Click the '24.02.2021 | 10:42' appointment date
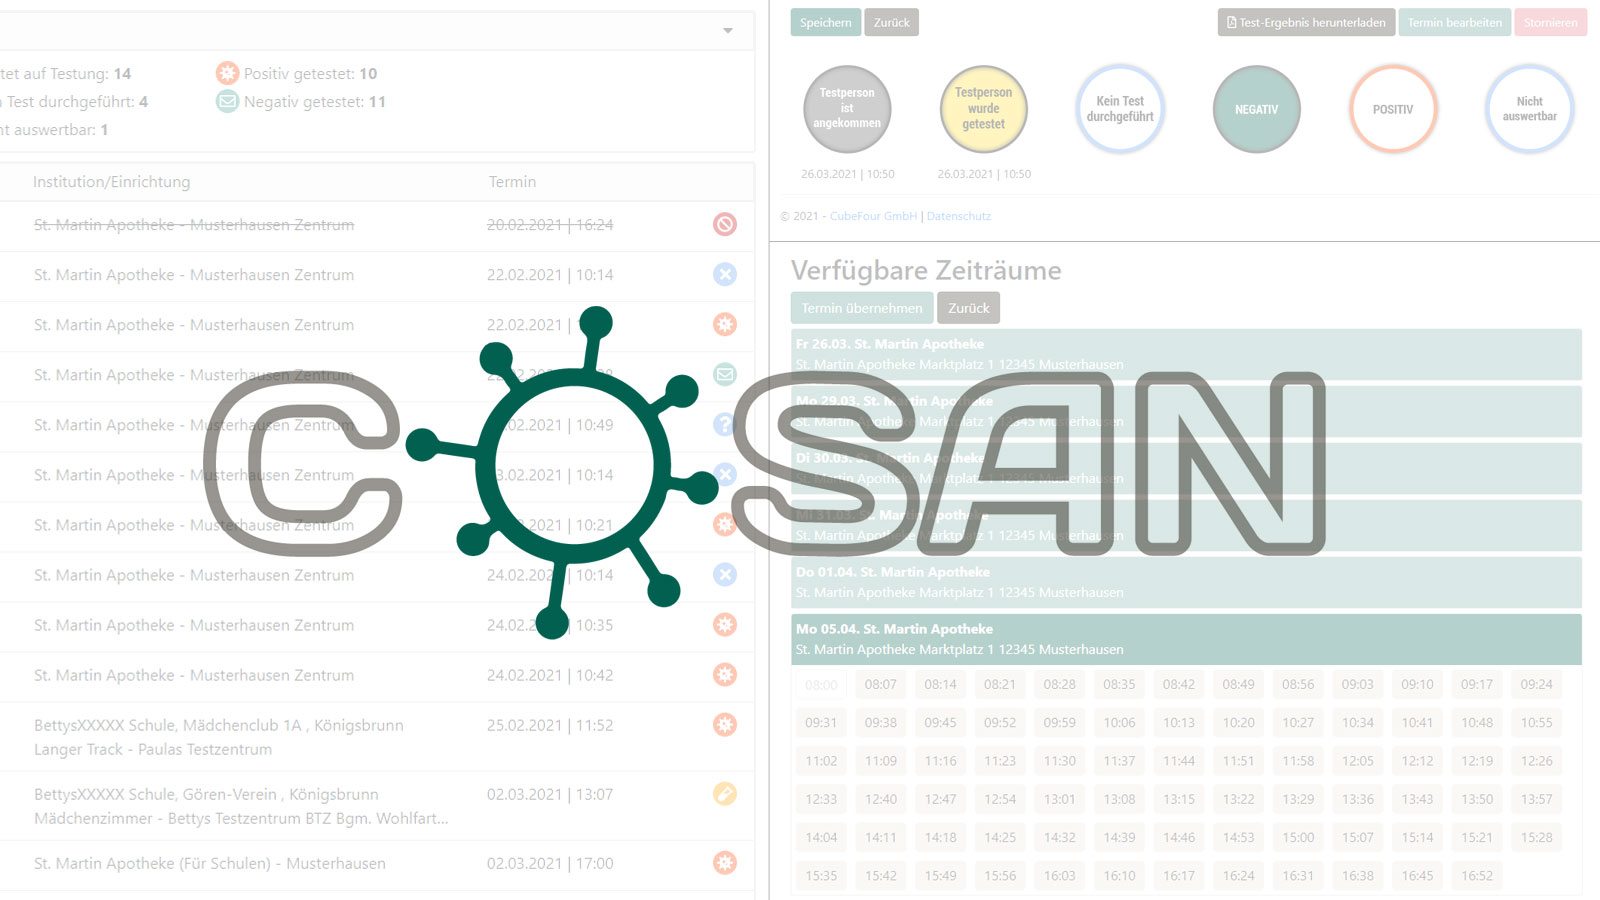Viewport: 1600px width, 900px height. point(550,675)
